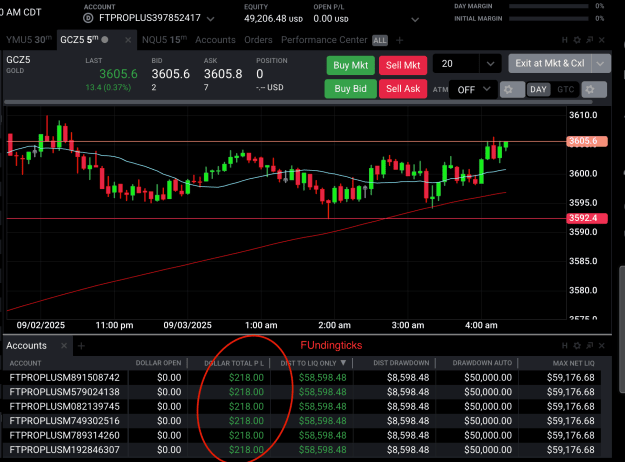Click the Sell Ask button
The image size is (625, 462).
pos(403,88)
